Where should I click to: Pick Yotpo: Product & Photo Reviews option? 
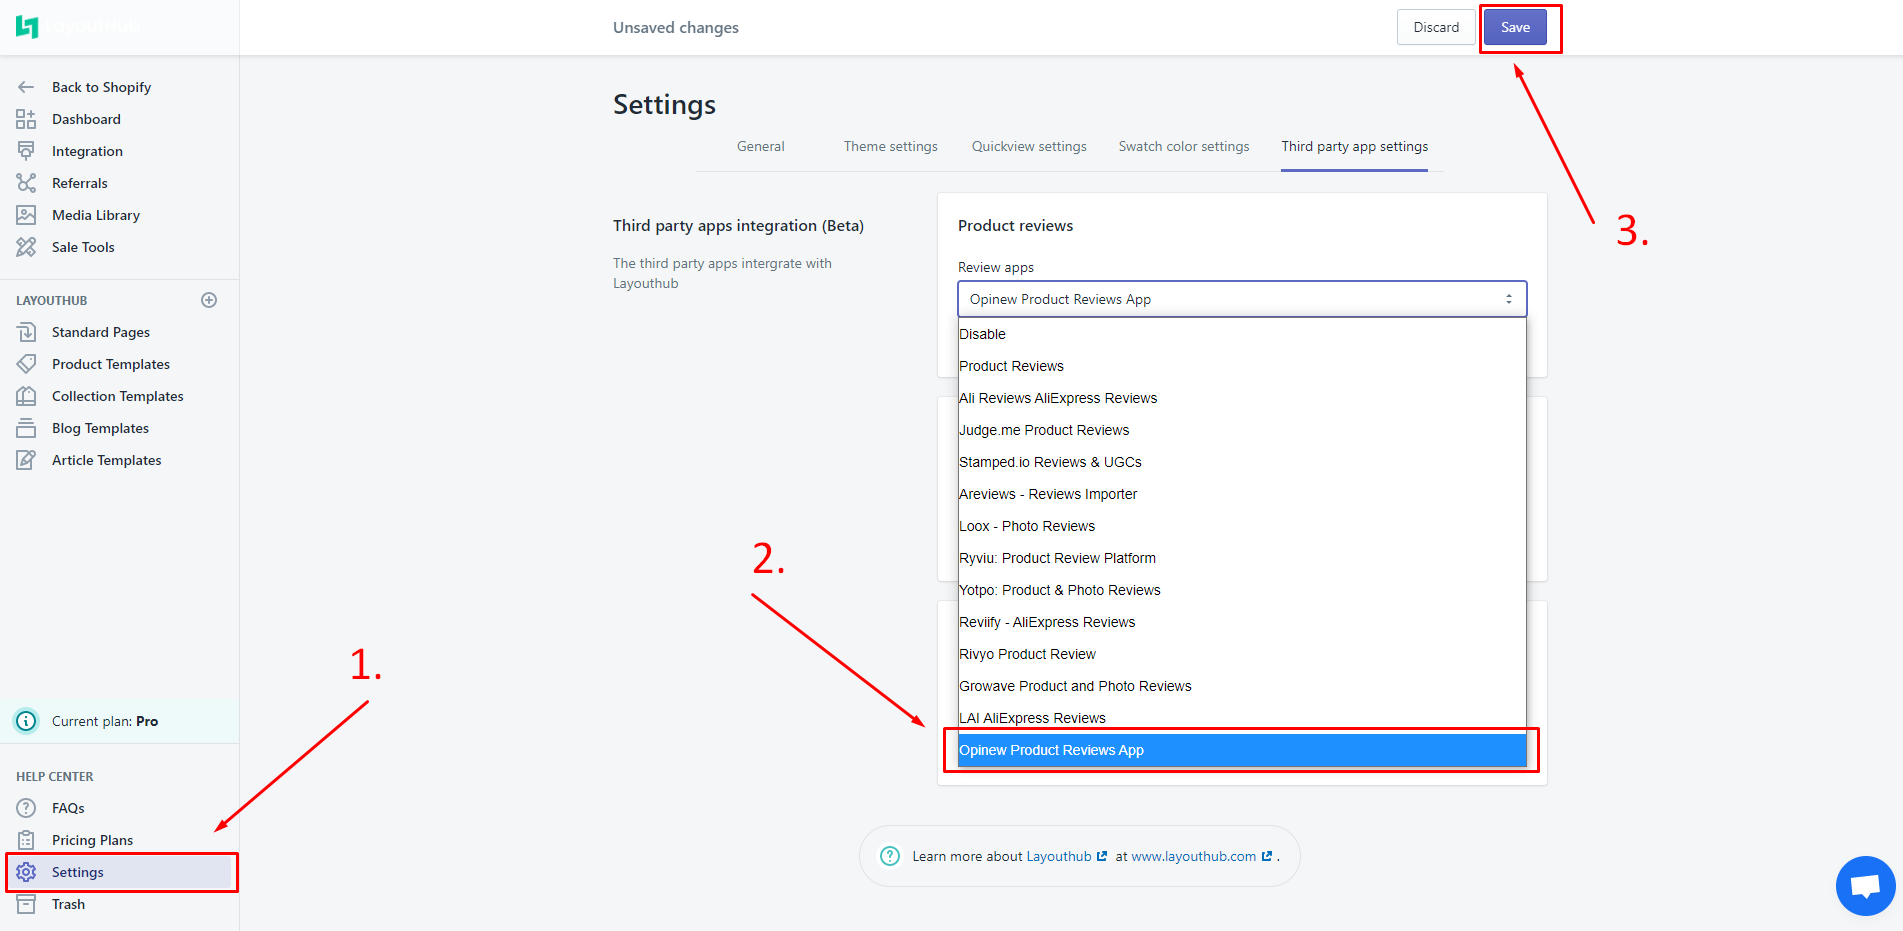tap(1242, 590)
